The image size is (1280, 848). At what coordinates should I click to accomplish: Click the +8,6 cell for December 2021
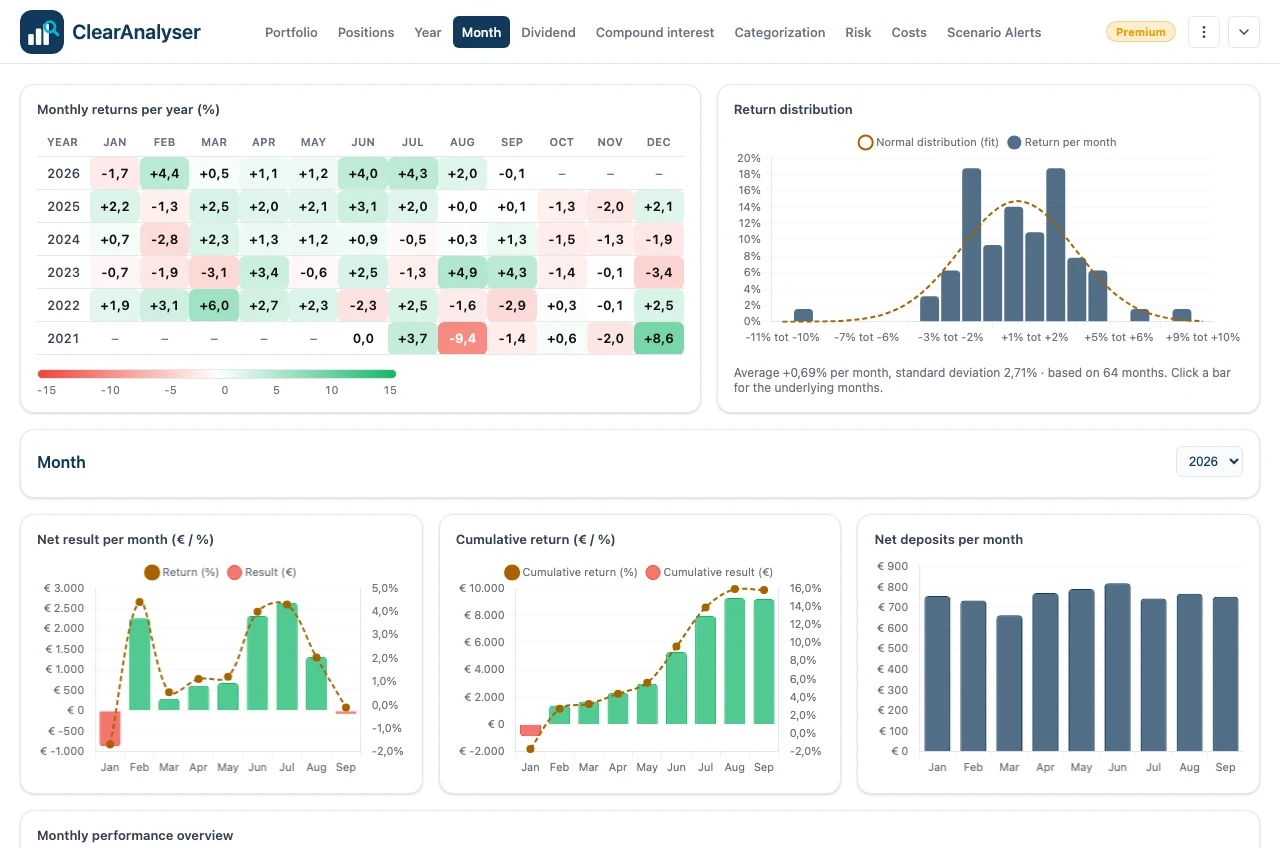pos(659,338)
